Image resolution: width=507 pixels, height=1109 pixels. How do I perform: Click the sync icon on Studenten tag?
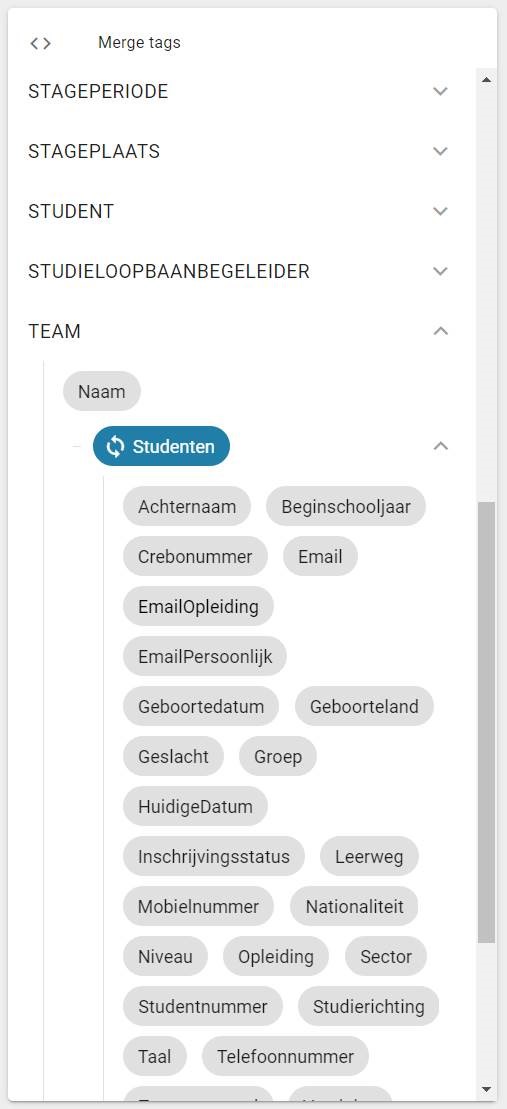115,446
